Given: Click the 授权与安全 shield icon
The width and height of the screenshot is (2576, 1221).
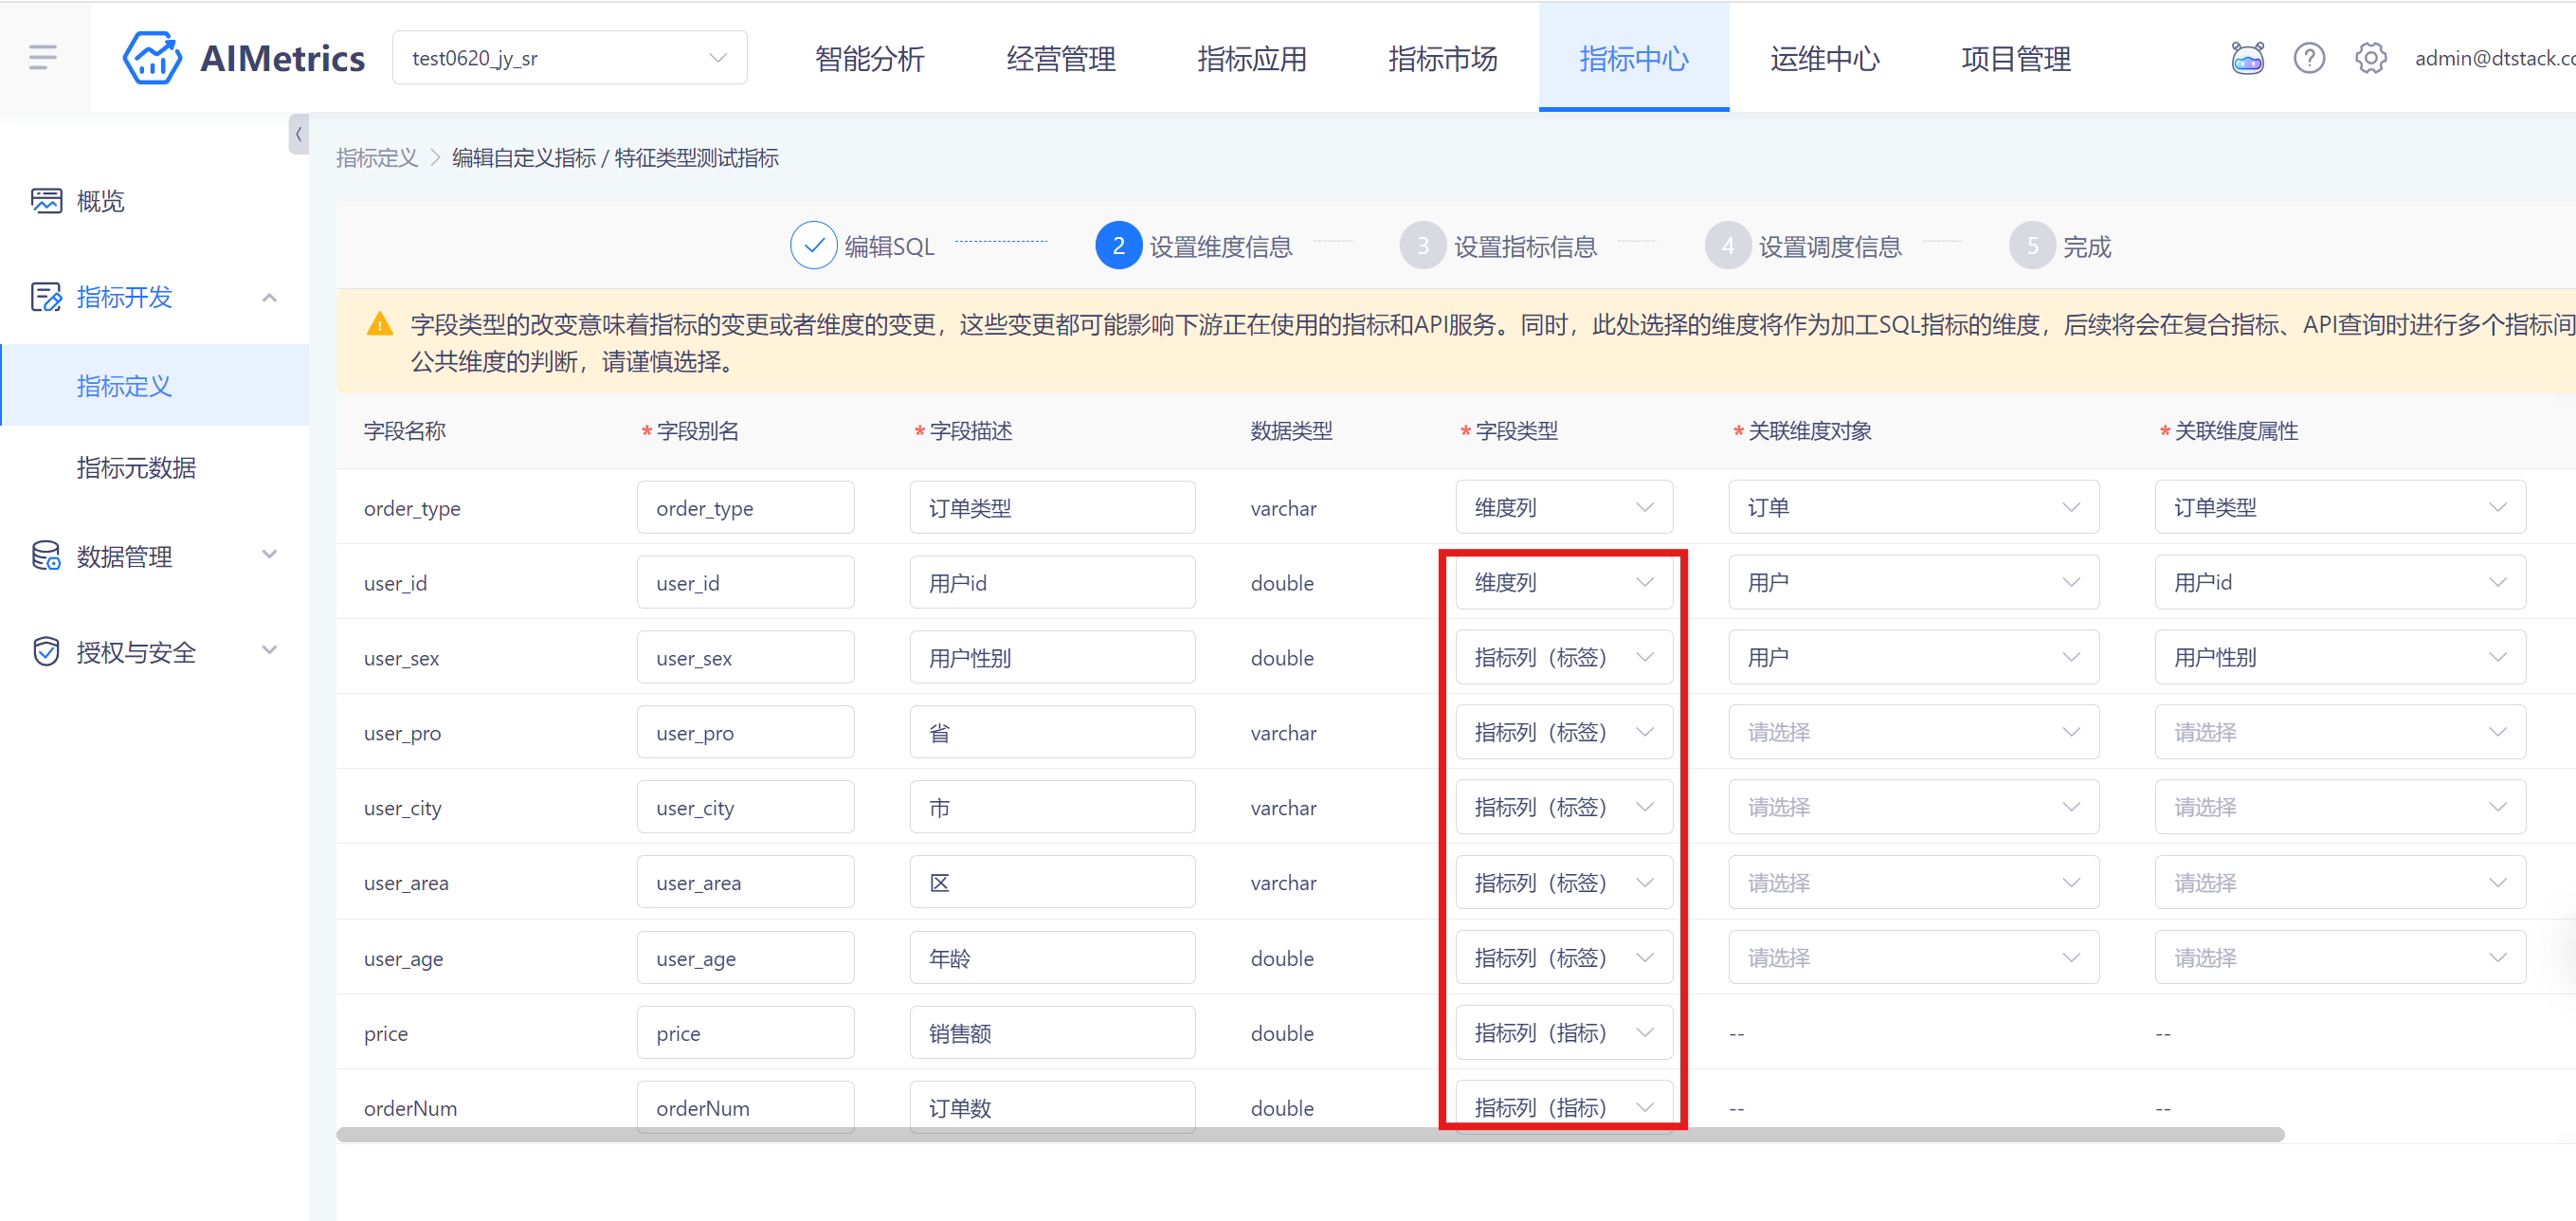Looking at the screenshot, I should click(x=46, y=652).
